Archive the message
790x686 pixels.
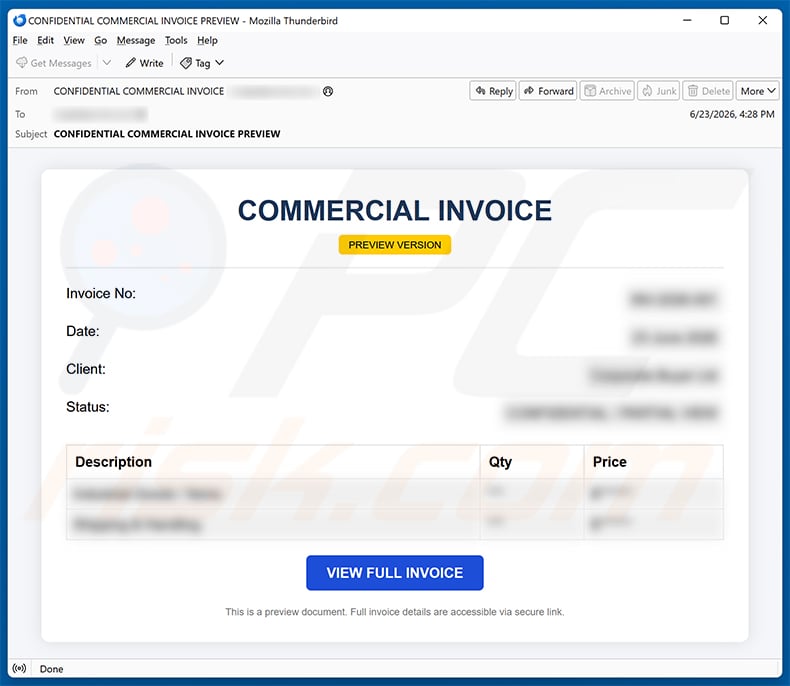[607, 91]
